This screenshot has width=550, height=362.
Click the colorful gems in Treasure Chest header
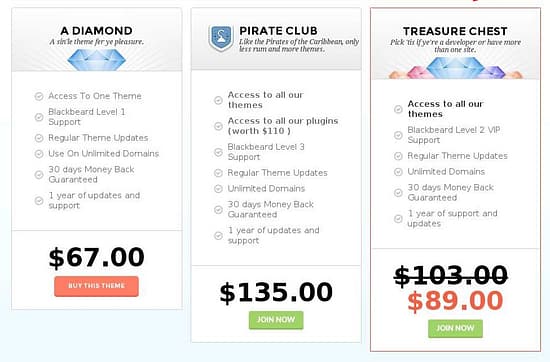[455, 68]
